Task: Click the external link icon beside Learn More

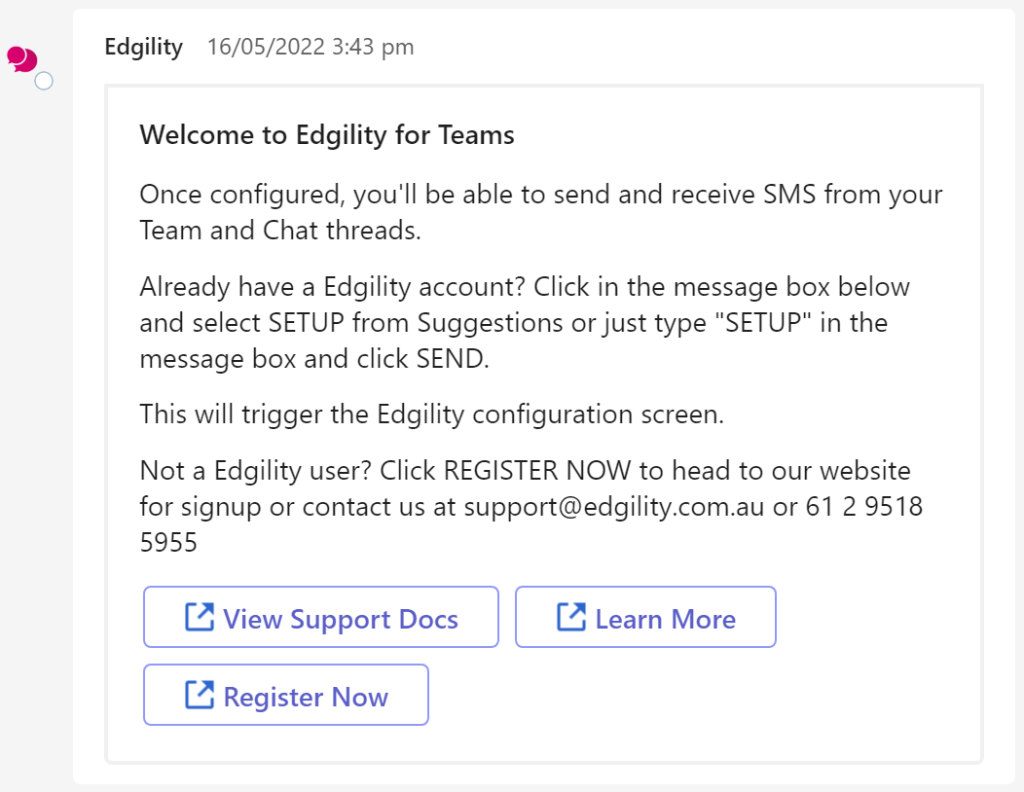Action: coord(570,617)
